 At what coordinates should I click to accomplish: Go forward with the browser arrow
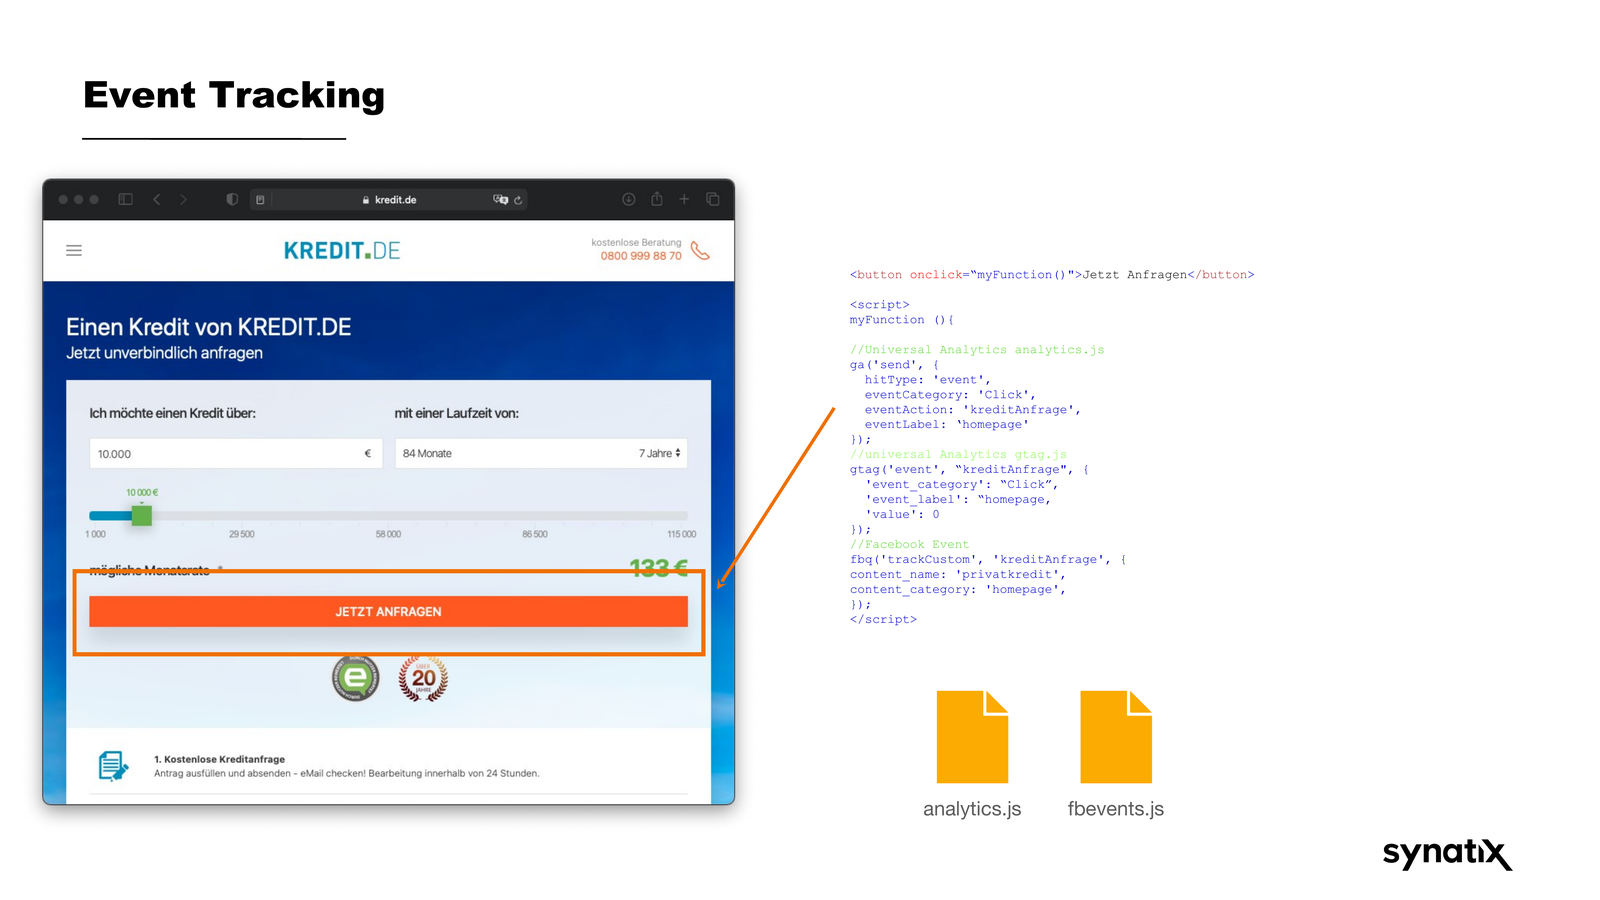(x=183, y=199)
